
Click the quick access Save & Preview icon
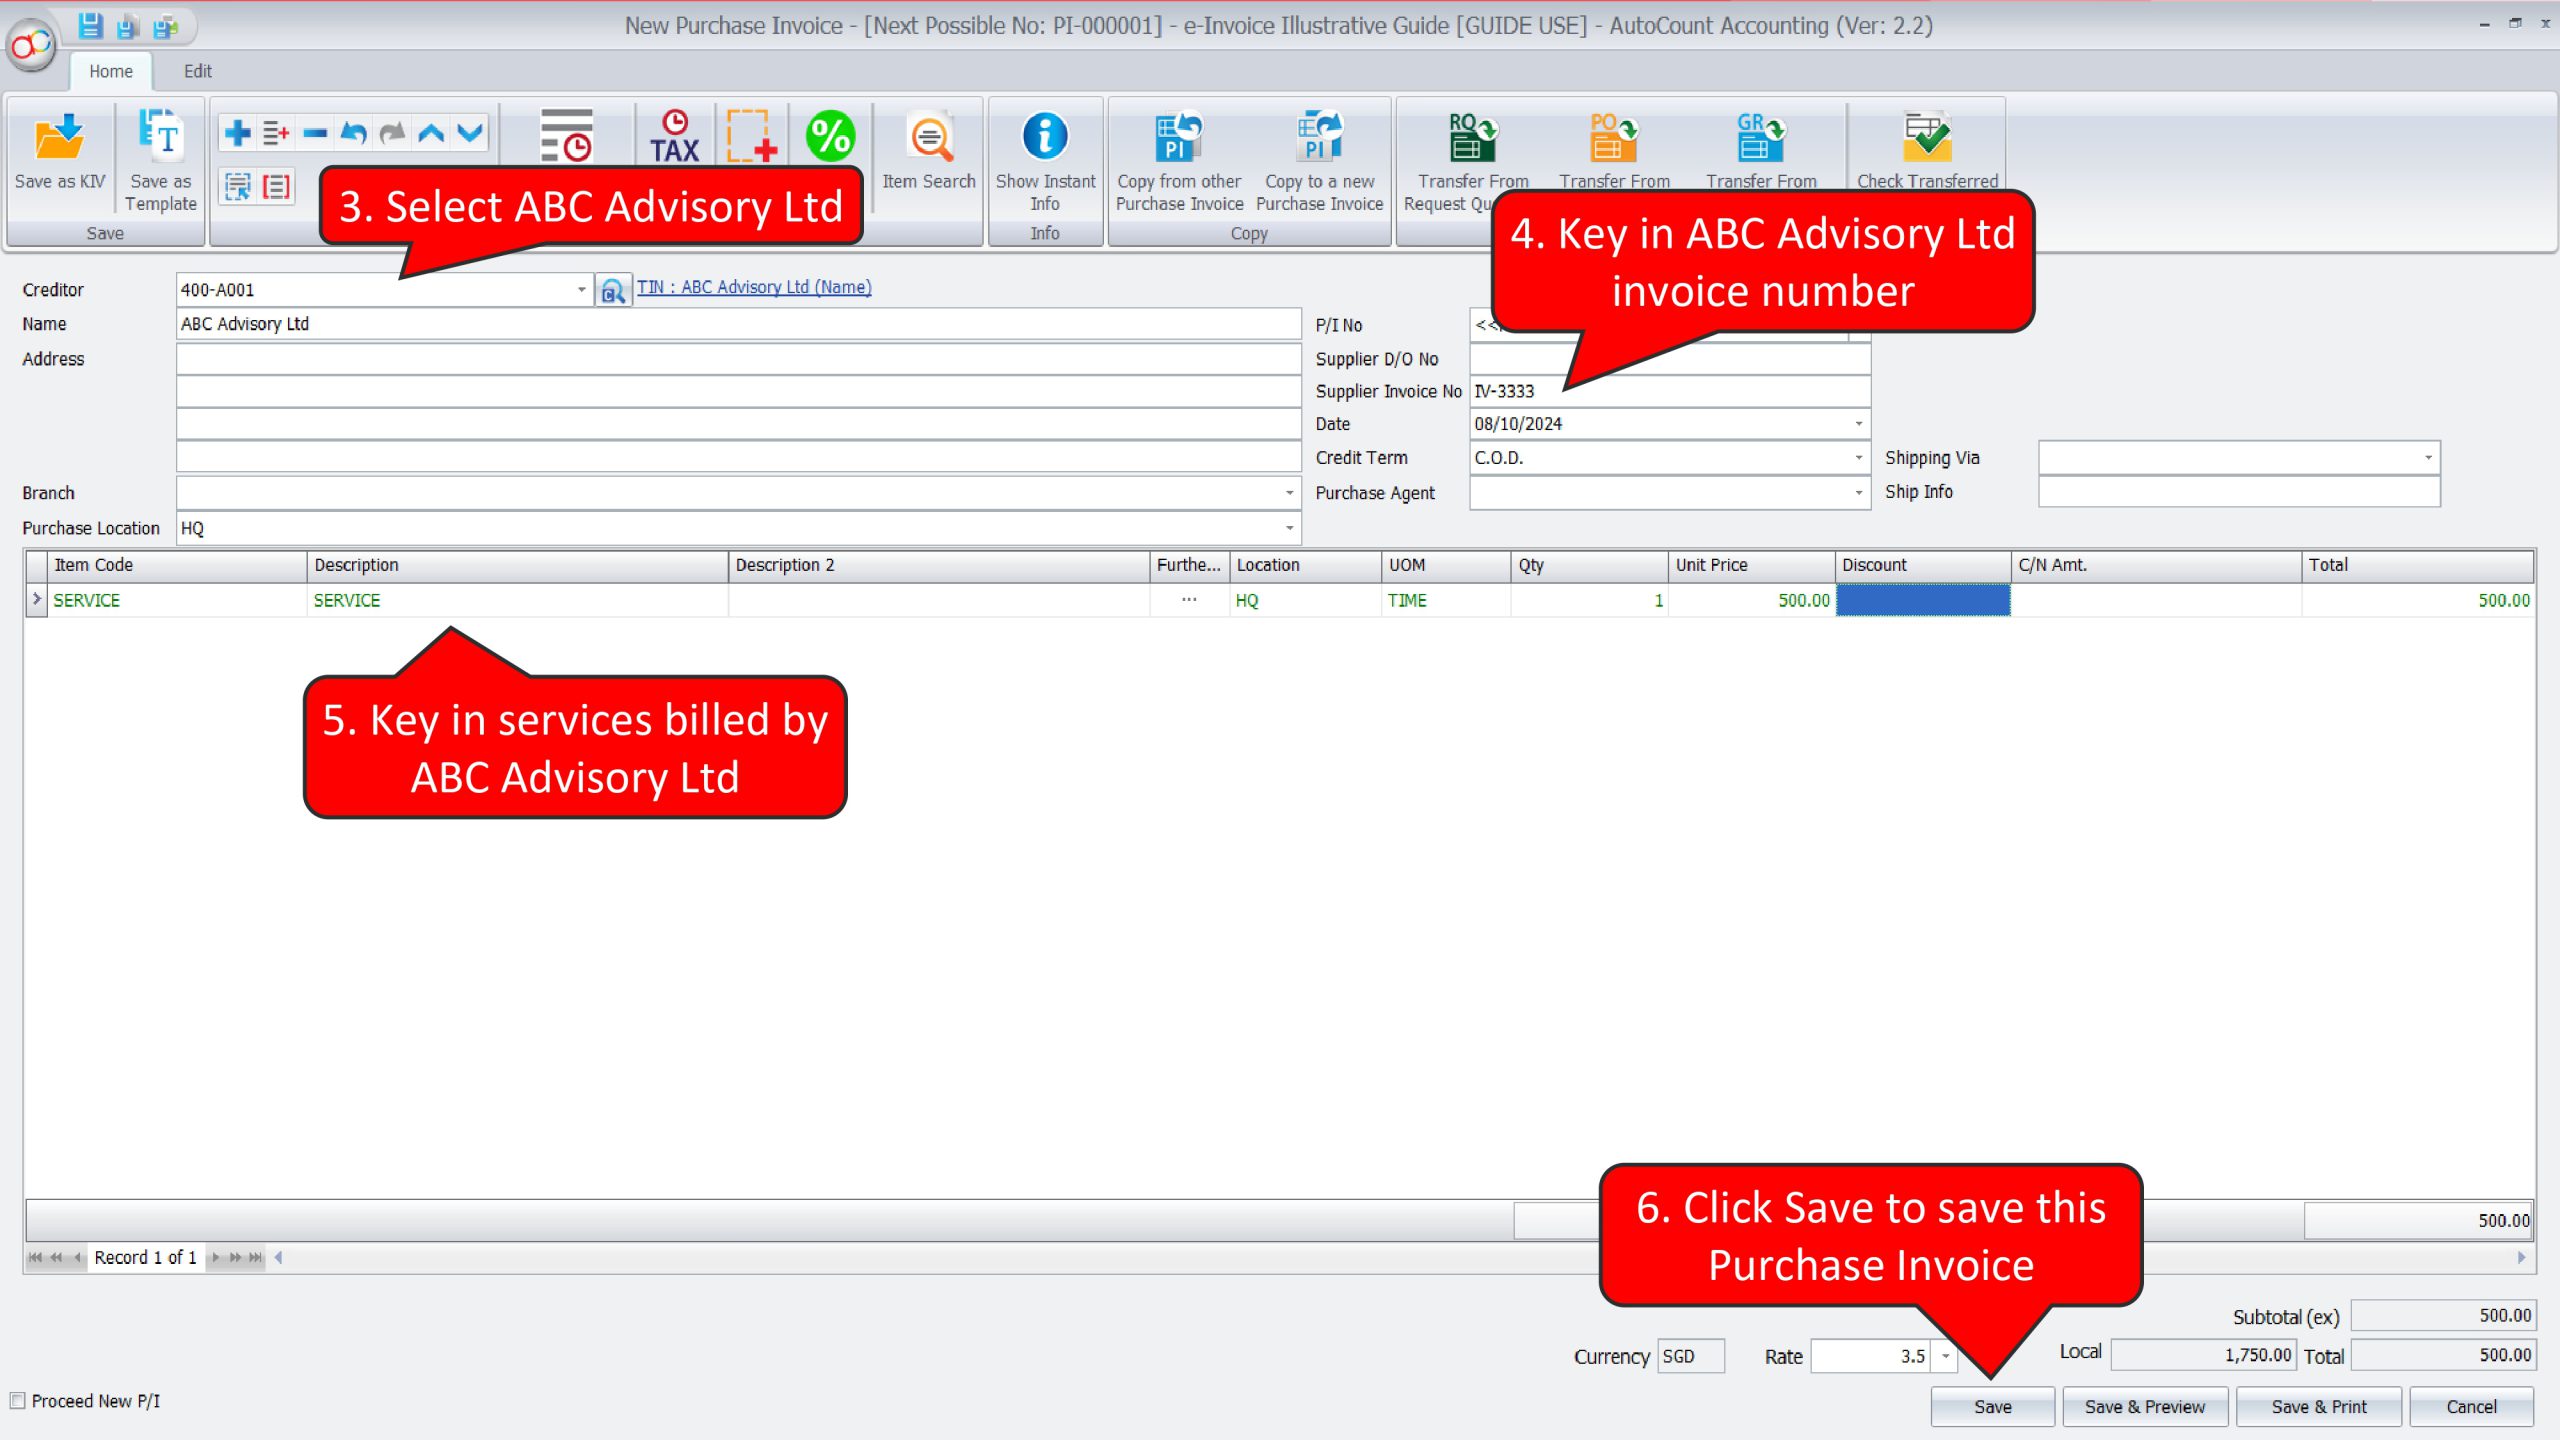pos(127,26)
